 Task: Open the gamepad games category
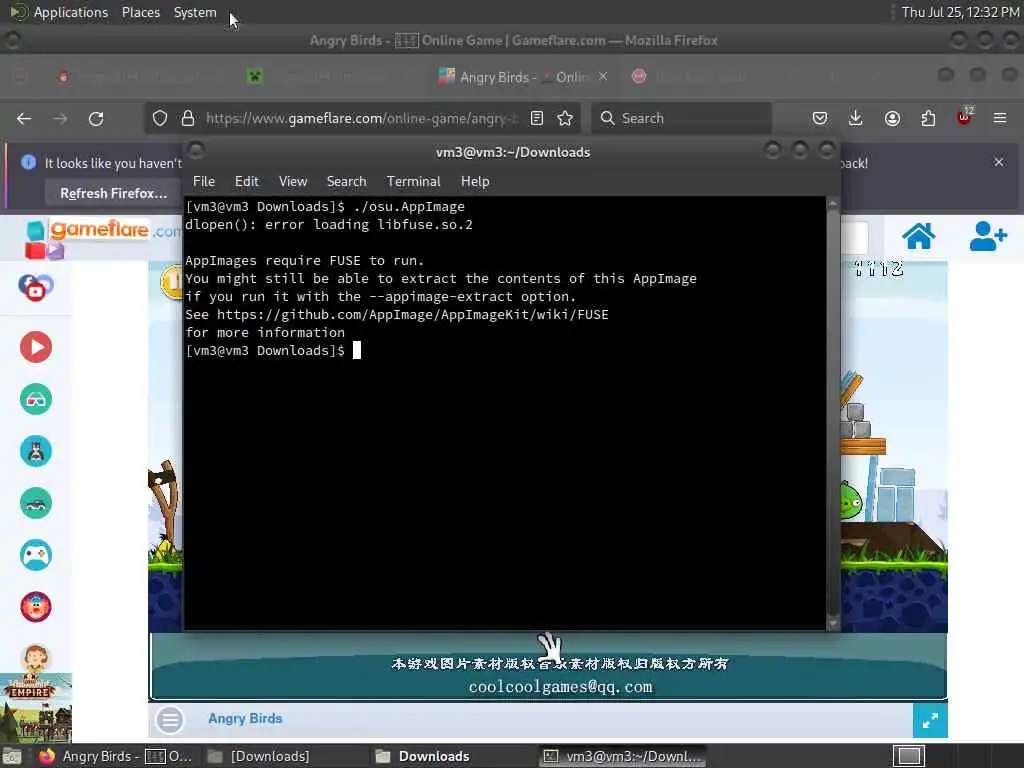click(36, 555)
